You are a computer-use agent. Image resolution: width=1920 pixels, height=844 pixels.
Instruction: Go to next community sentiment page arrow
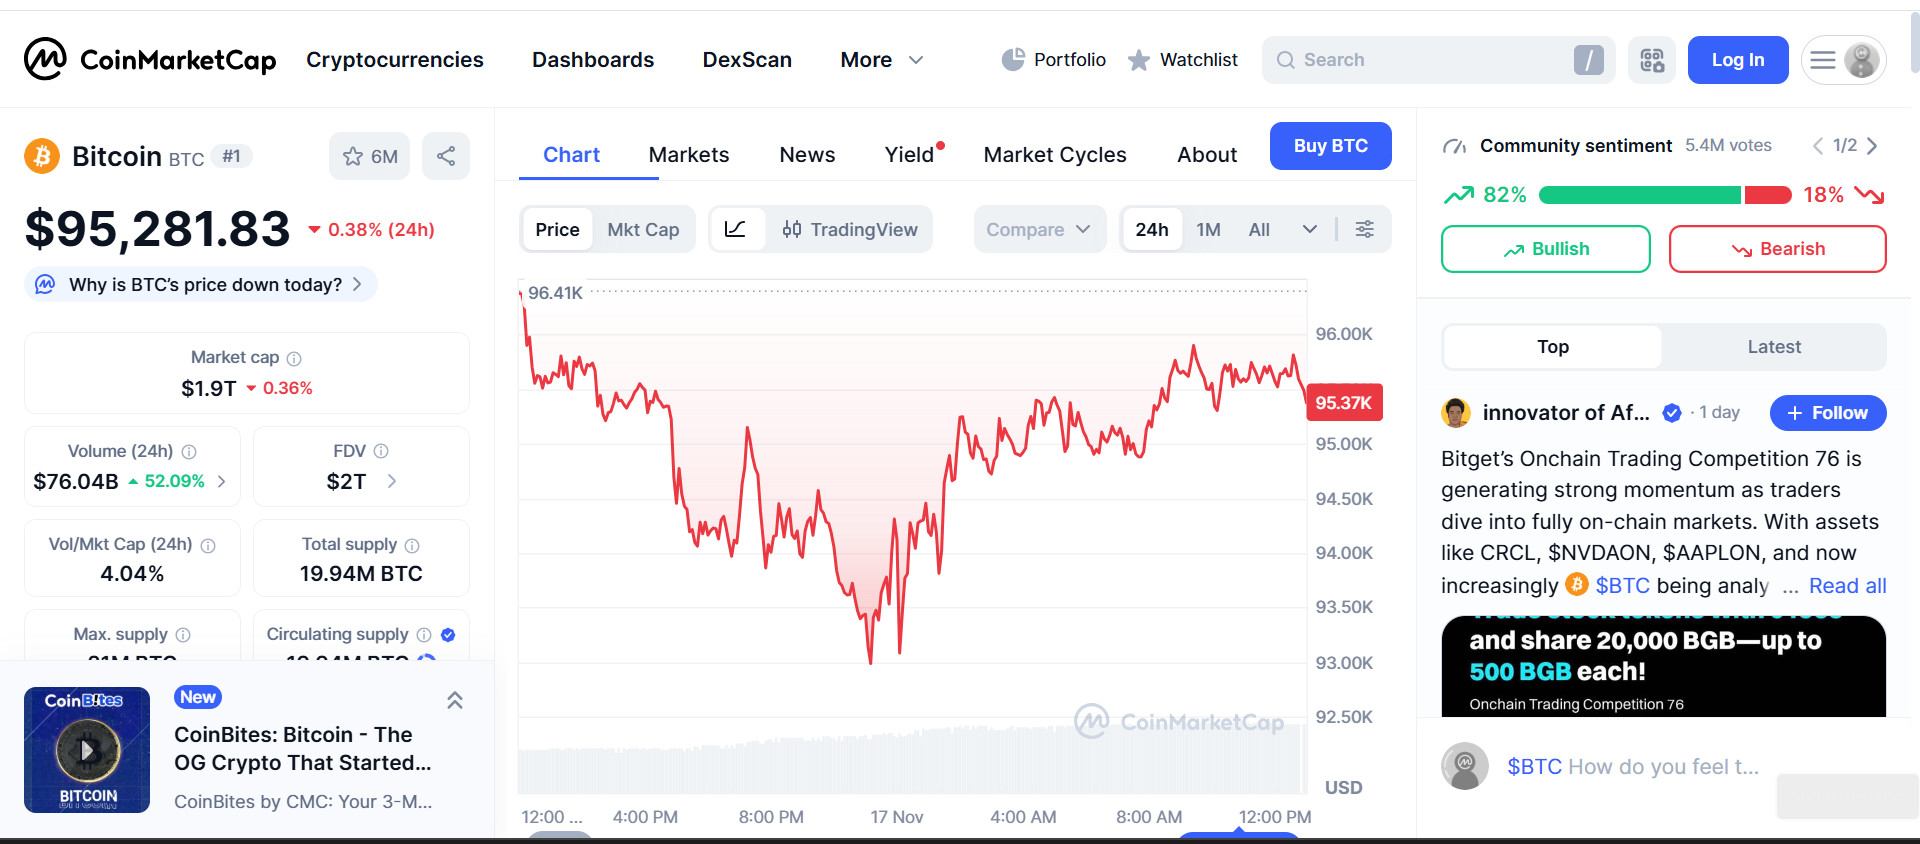(x=1872, y=146)
